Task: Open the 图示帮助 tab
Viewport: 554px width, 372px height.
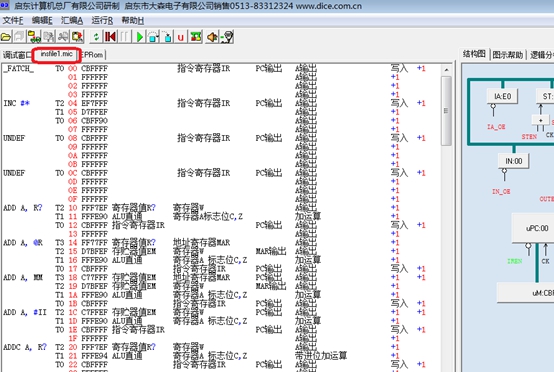Action: (508, 55)
